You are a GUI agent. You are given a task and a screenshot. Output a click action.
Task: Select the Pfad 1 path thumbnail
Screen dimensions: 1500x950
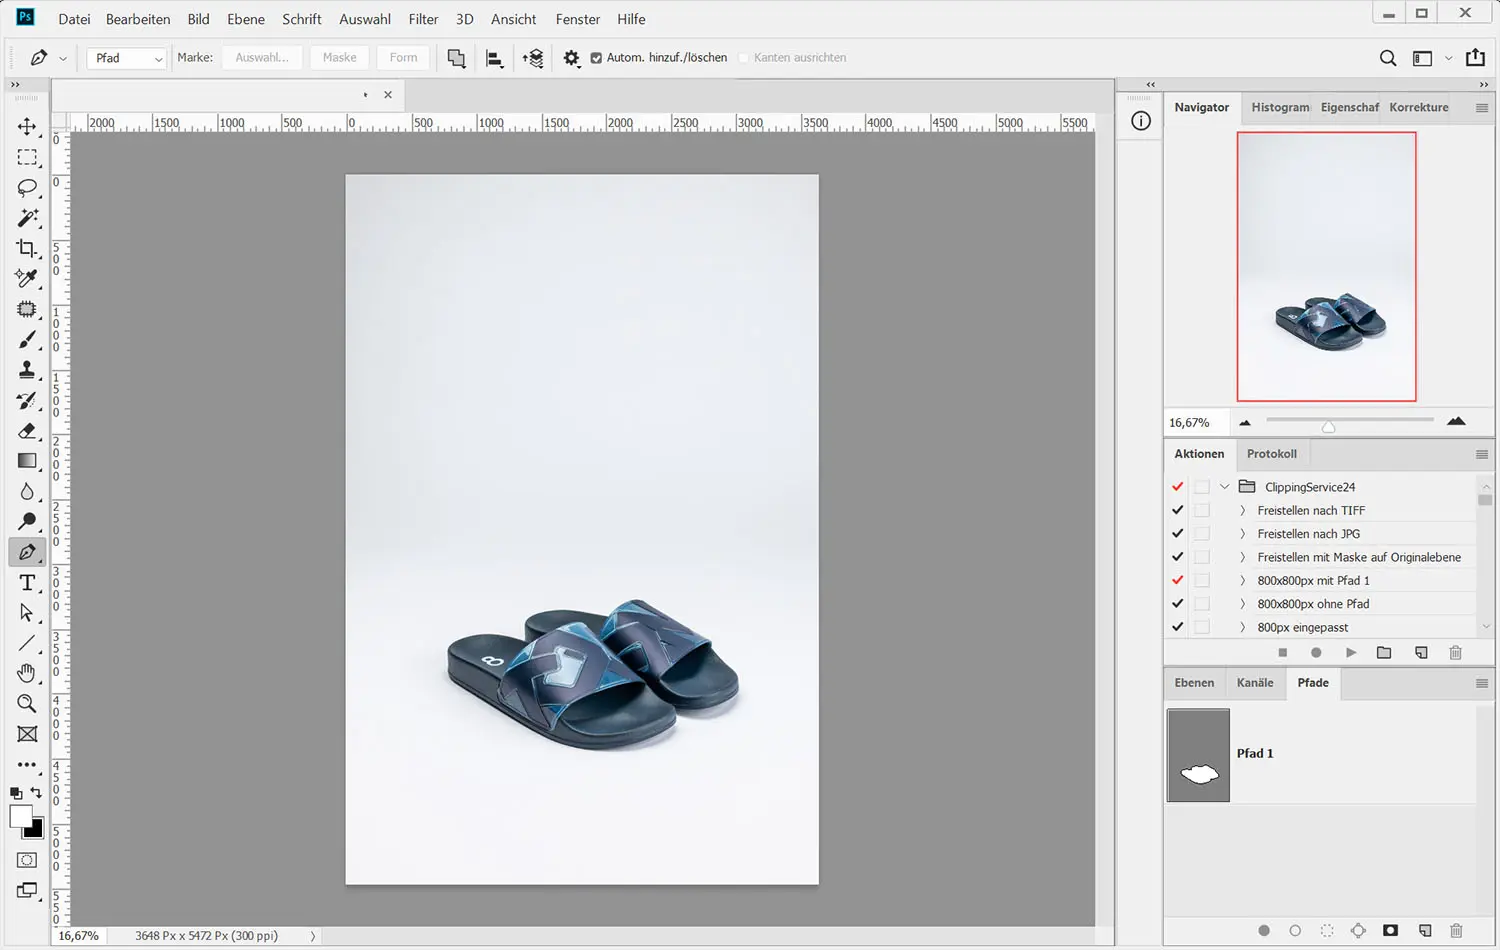(1198, 755)
